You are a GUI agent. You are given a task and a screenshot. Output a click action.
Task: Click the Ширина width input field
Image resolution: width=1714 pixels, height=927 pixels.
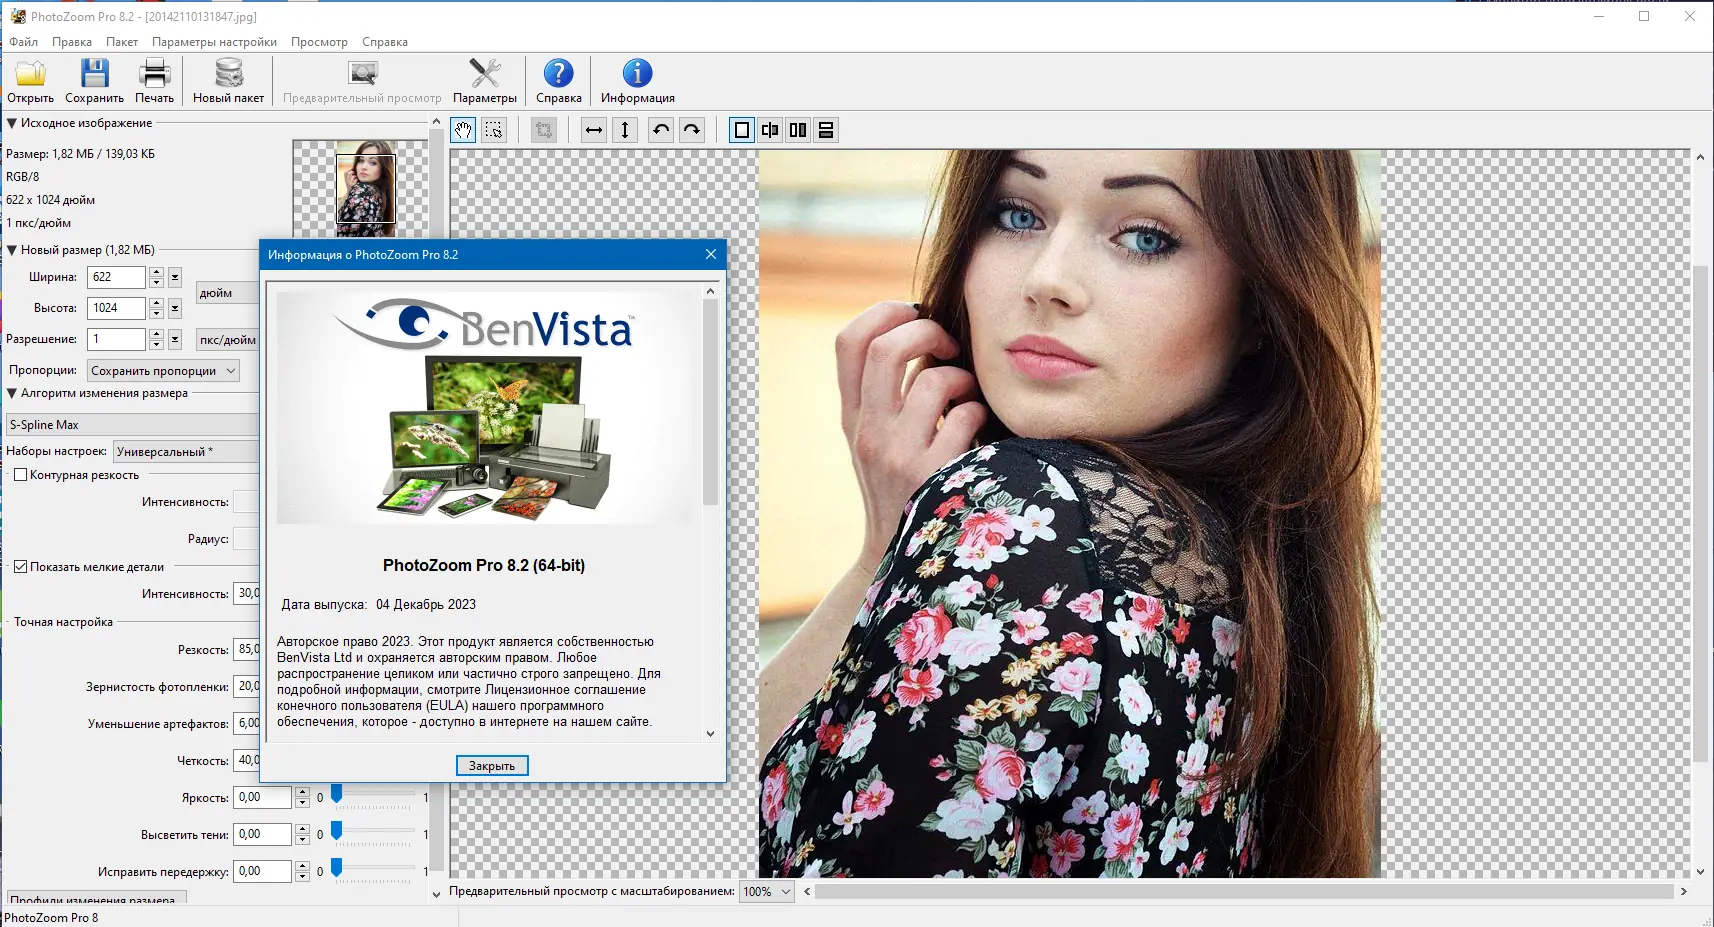click(116, 277)
